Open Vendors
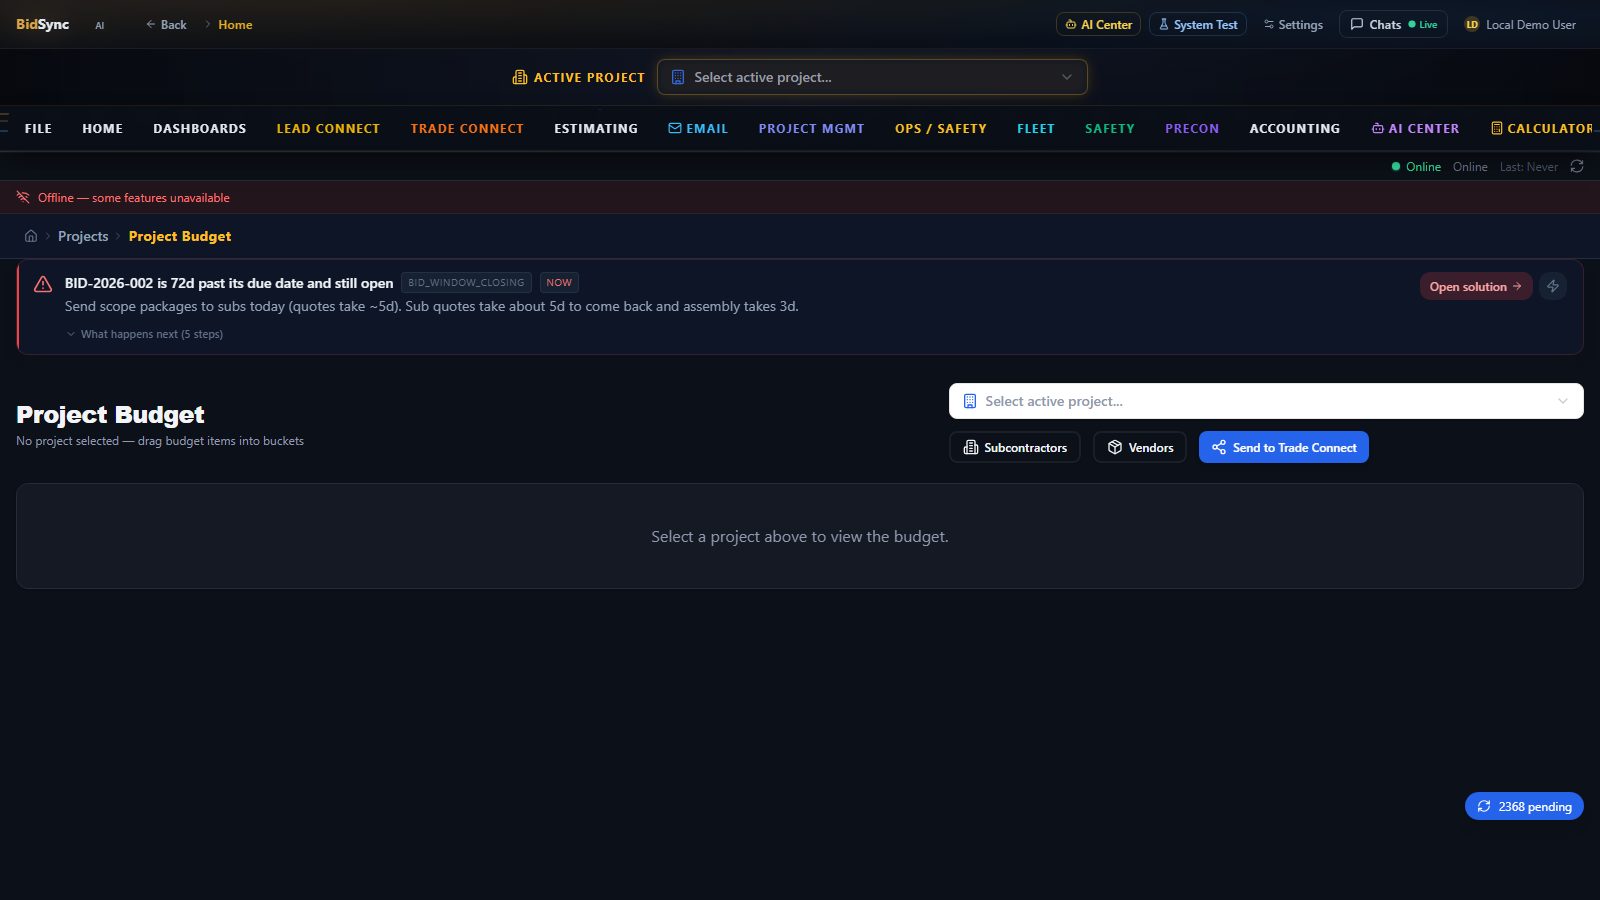 [1140, 447]
